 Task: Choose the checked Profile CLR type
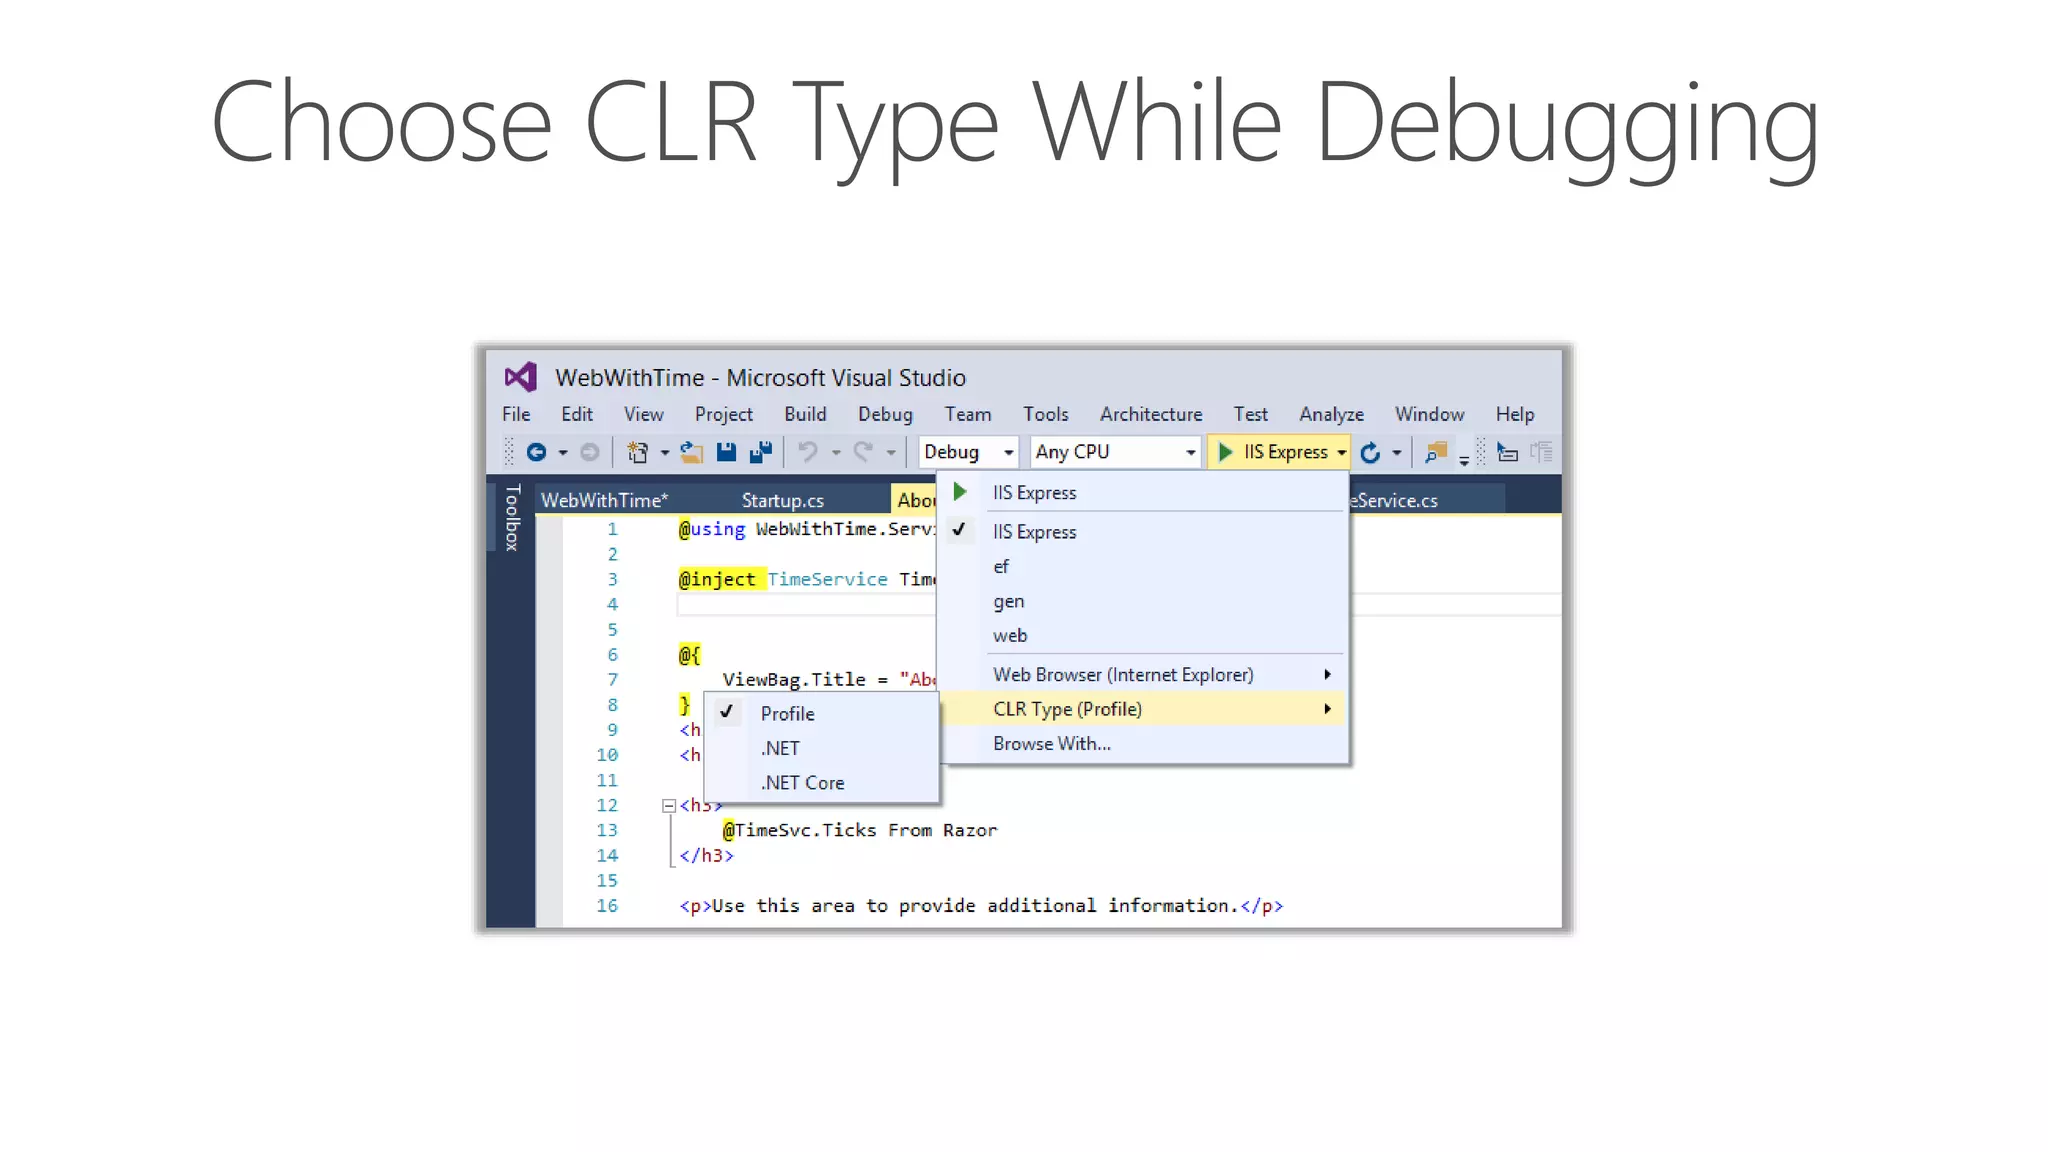coord(787,714)
